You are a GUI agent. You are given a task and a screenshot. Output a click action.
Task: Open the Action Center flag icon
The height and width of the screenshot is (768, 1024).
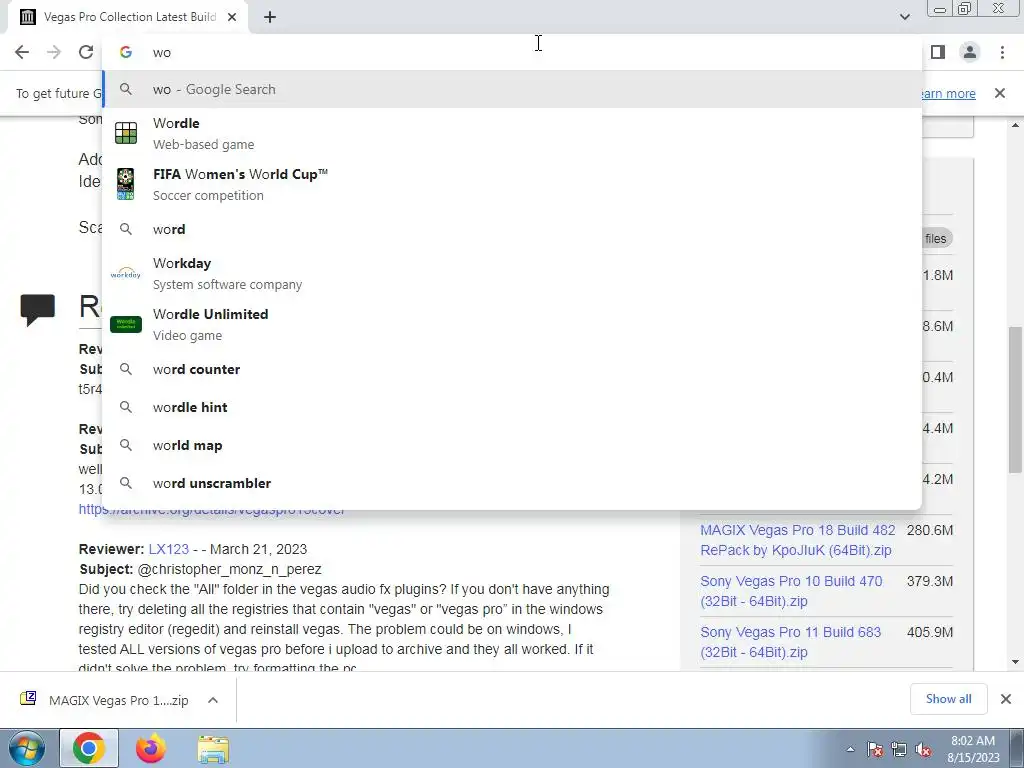point(874,750)
